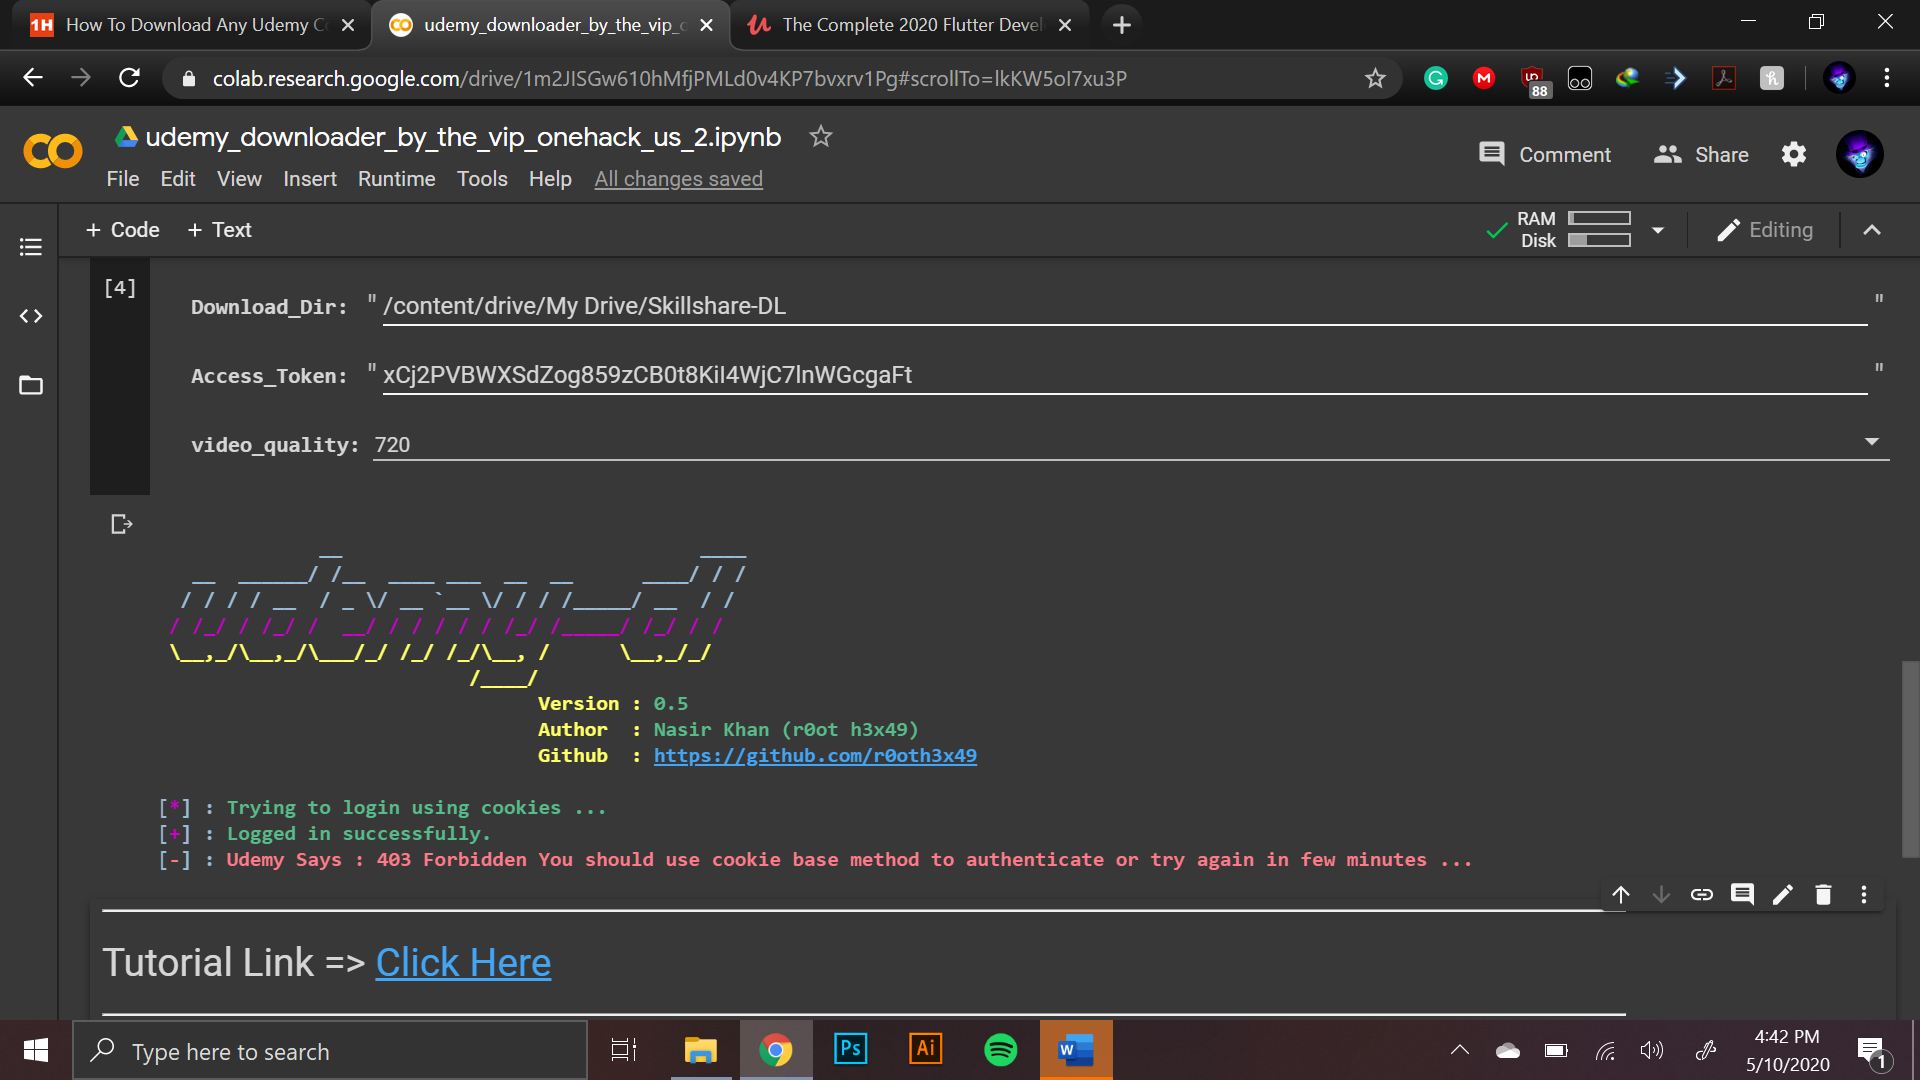The width and height of the screenshot is (1920, 1080).
Task: Open the table of contents sidebar icon
Action: [x=31, y=247]
